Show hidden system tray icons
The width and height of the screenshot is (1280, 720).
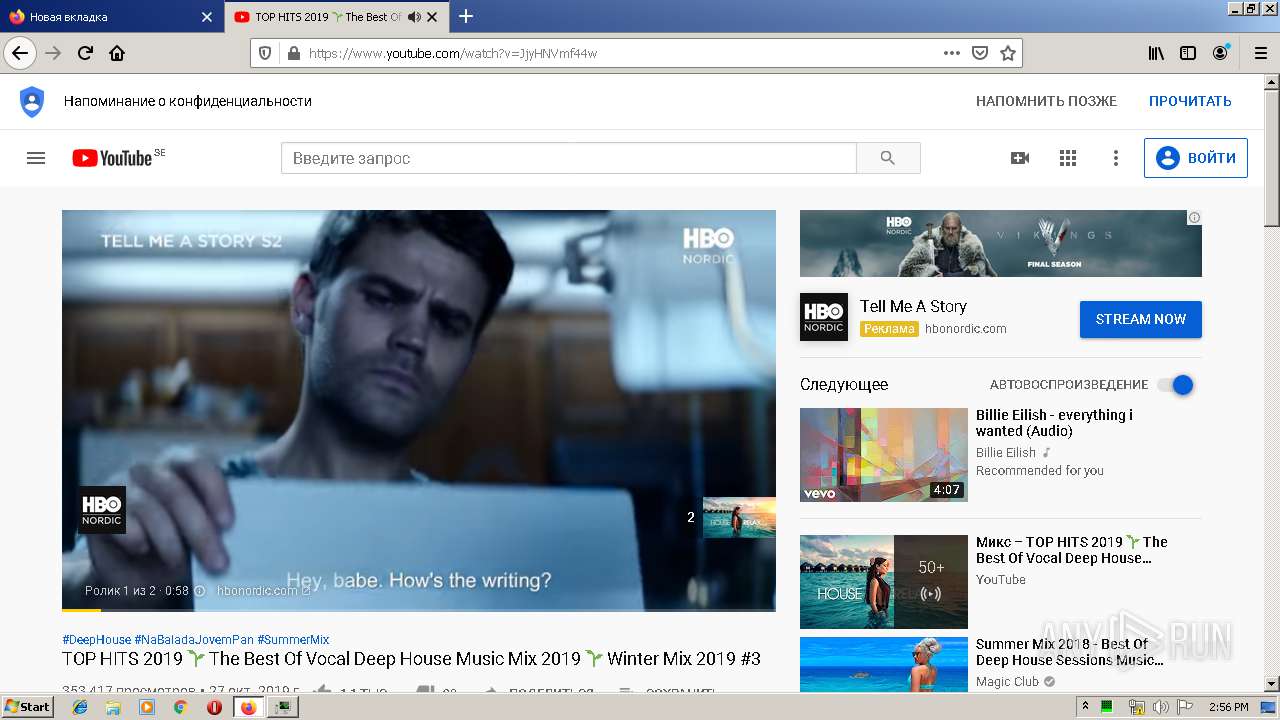click(1085, 707)
